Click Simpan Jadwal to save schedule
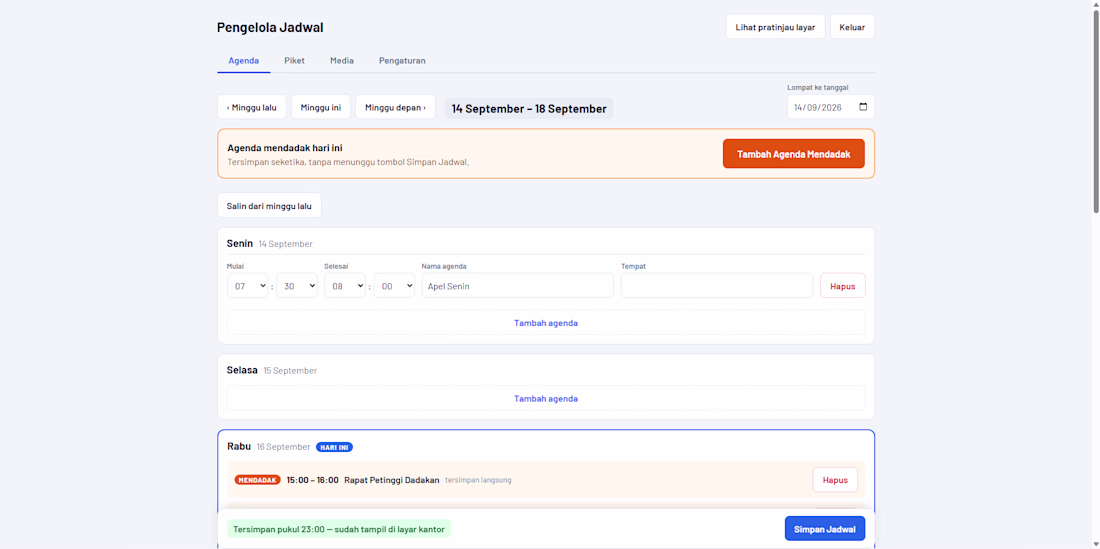Screen dimensions: 1100x549 [824, 529]
